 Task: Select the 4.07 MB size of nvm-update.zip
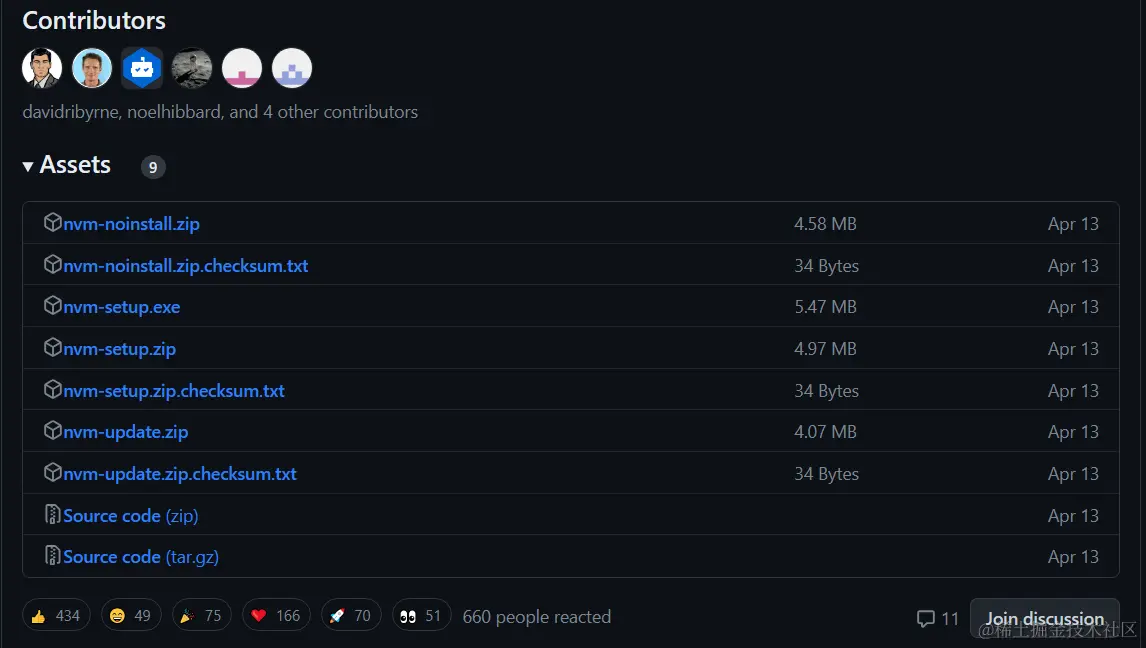click(x=825, y=432)
